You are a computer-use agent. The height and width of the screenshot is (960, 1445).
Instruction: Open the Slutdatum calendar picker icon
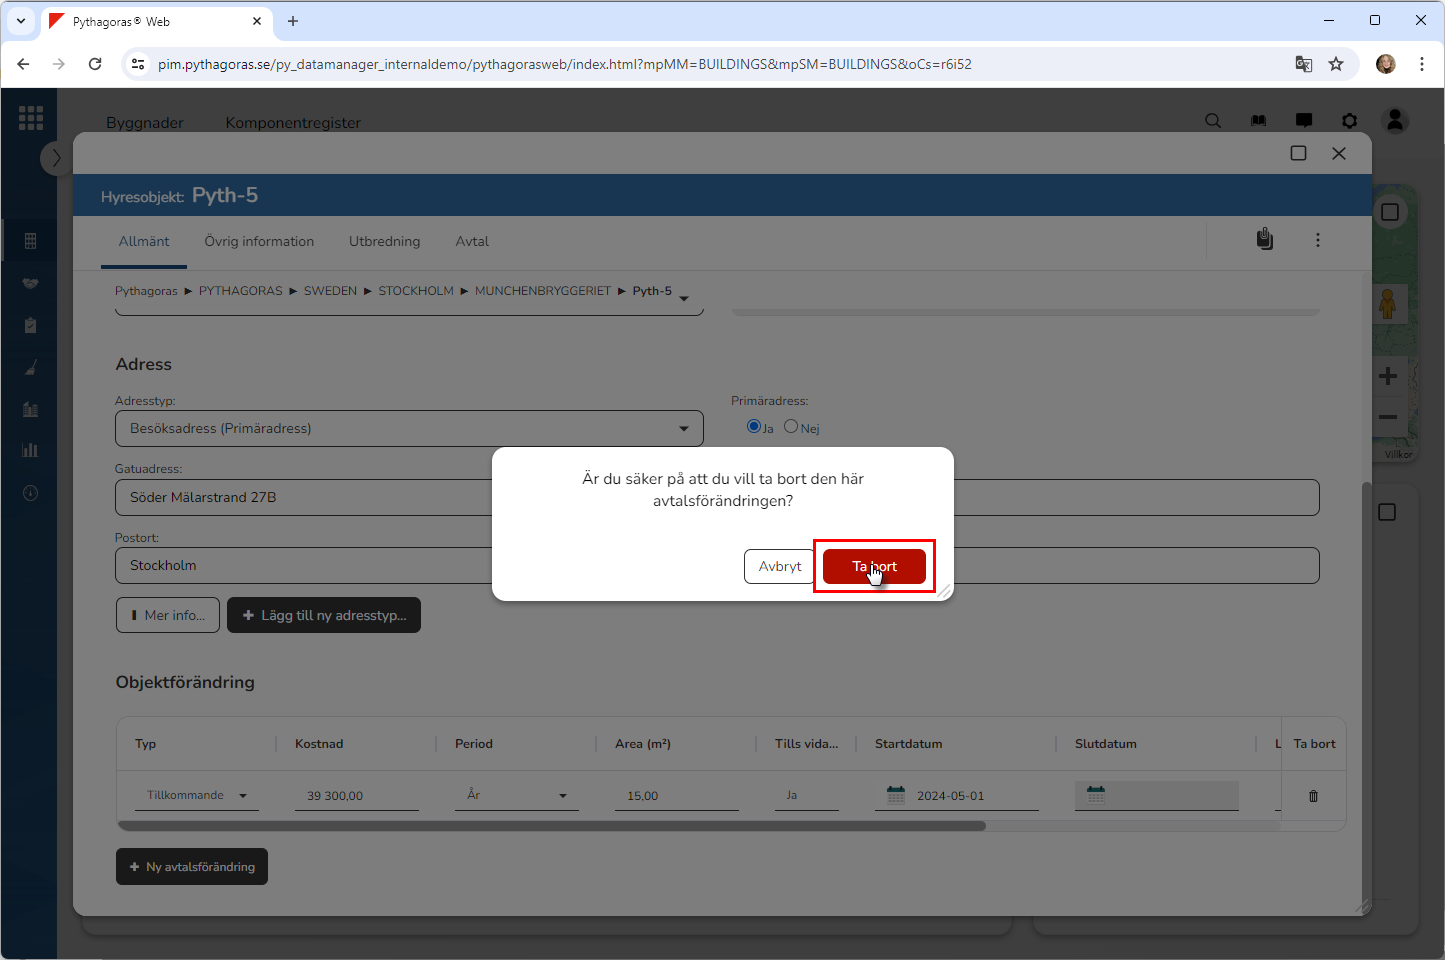[1096, 795]
